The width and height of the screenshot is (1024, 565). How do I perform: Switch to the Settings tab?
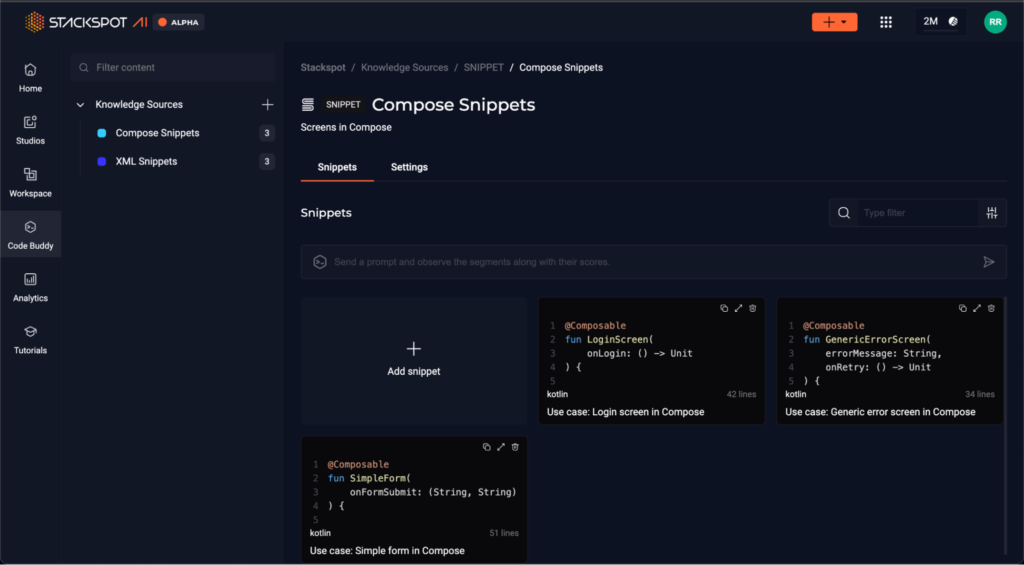click(409, 167)
